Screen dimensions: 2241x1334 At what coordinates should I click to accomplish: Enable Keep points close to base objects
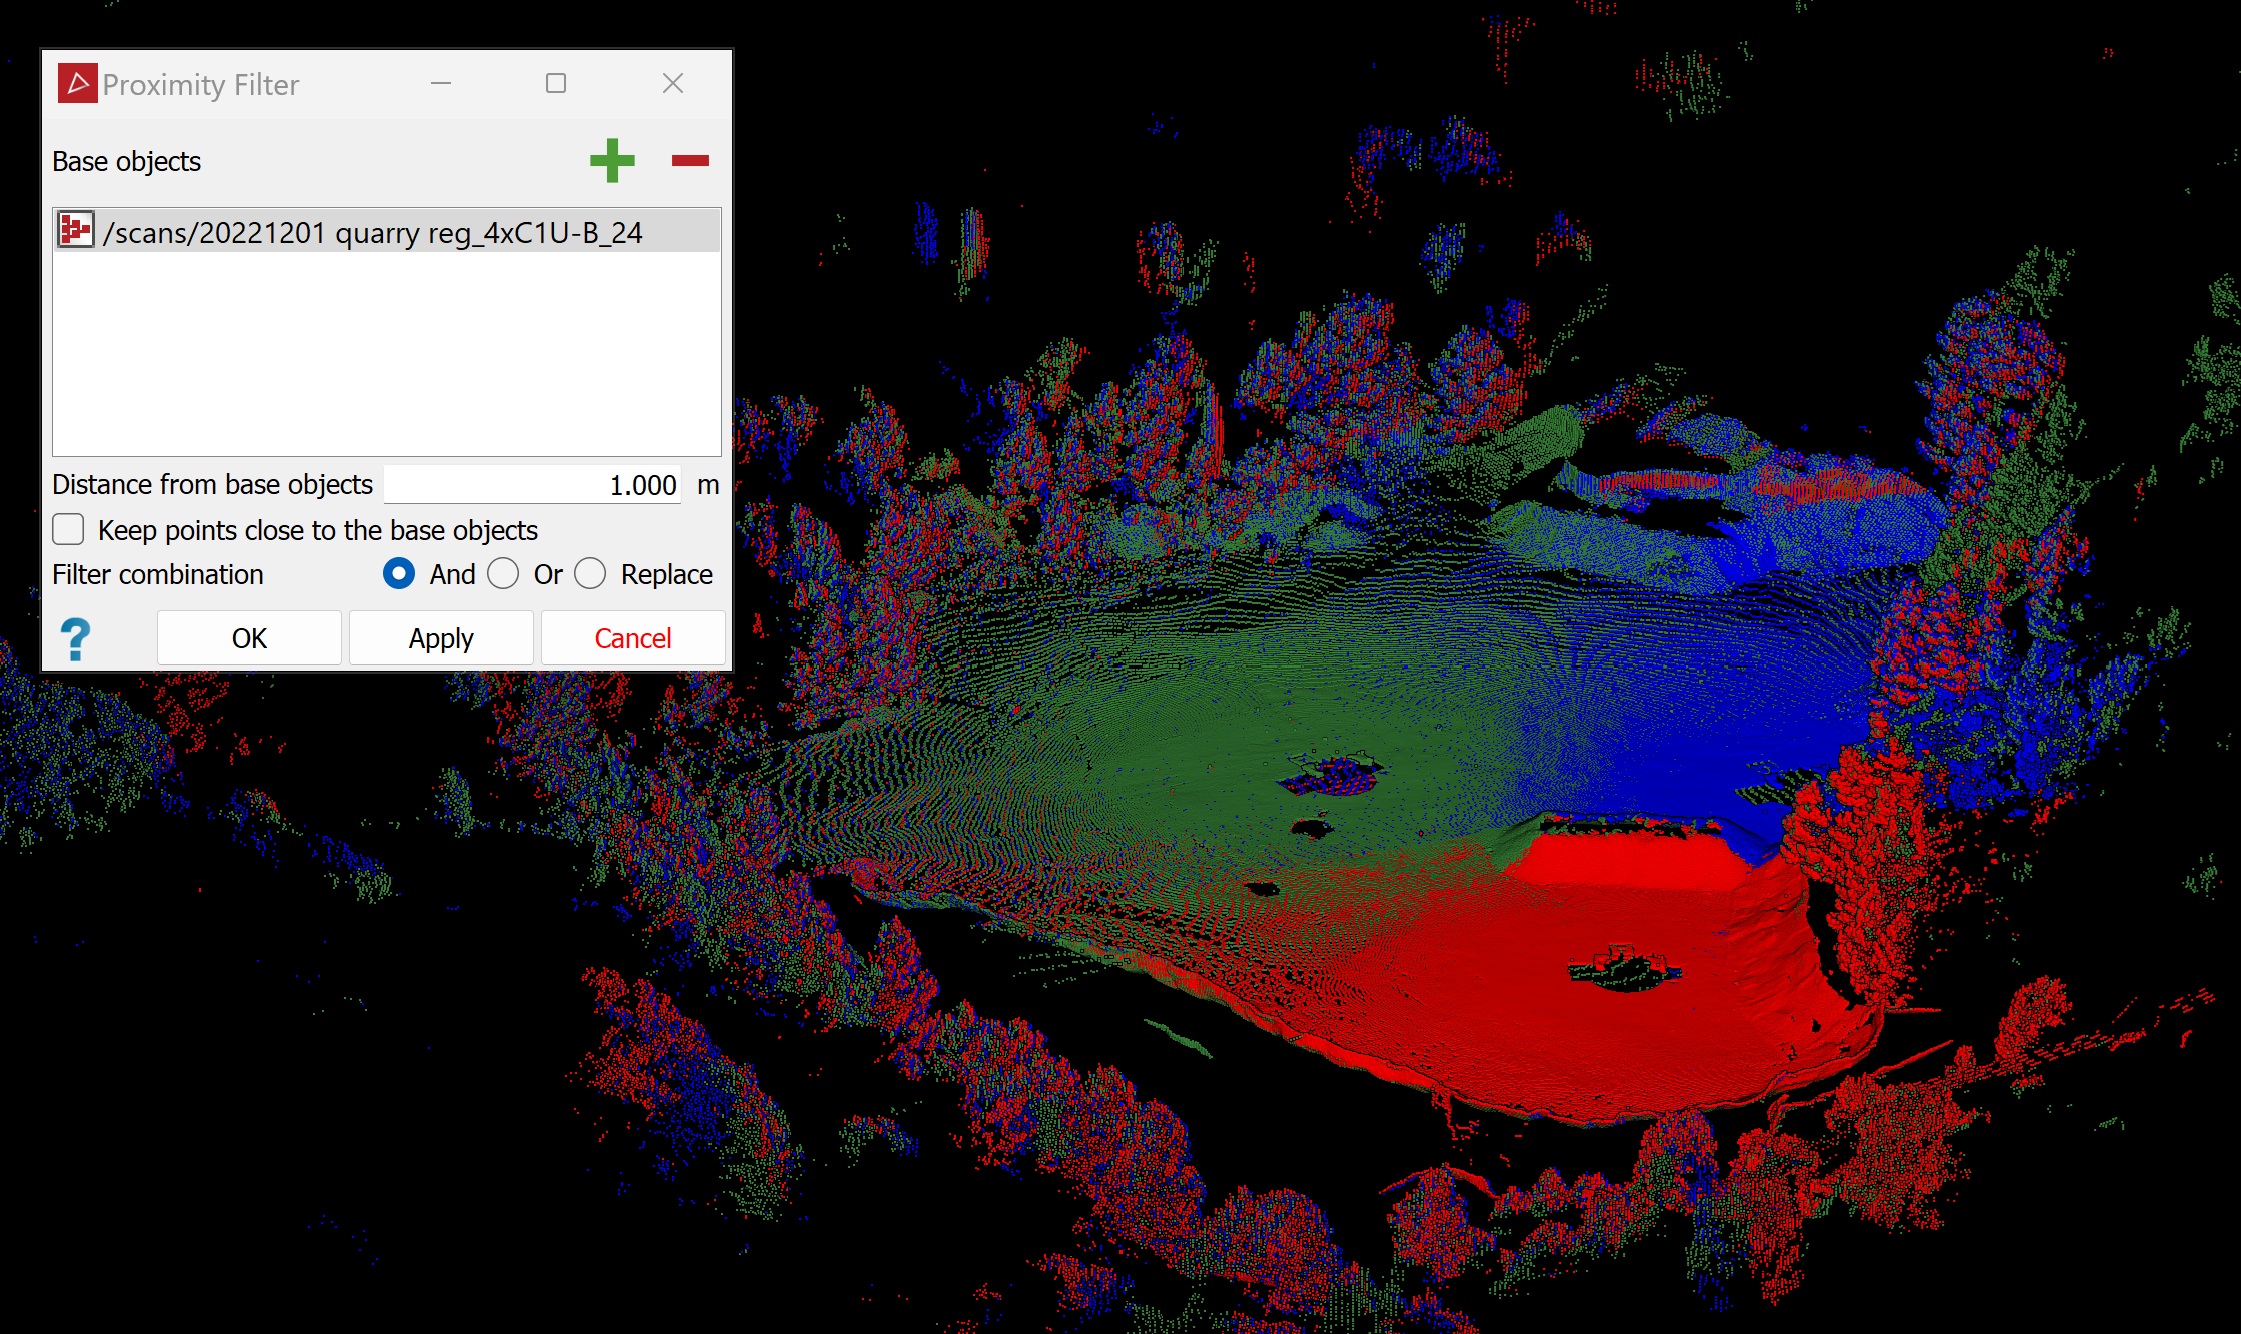[68, 529]
